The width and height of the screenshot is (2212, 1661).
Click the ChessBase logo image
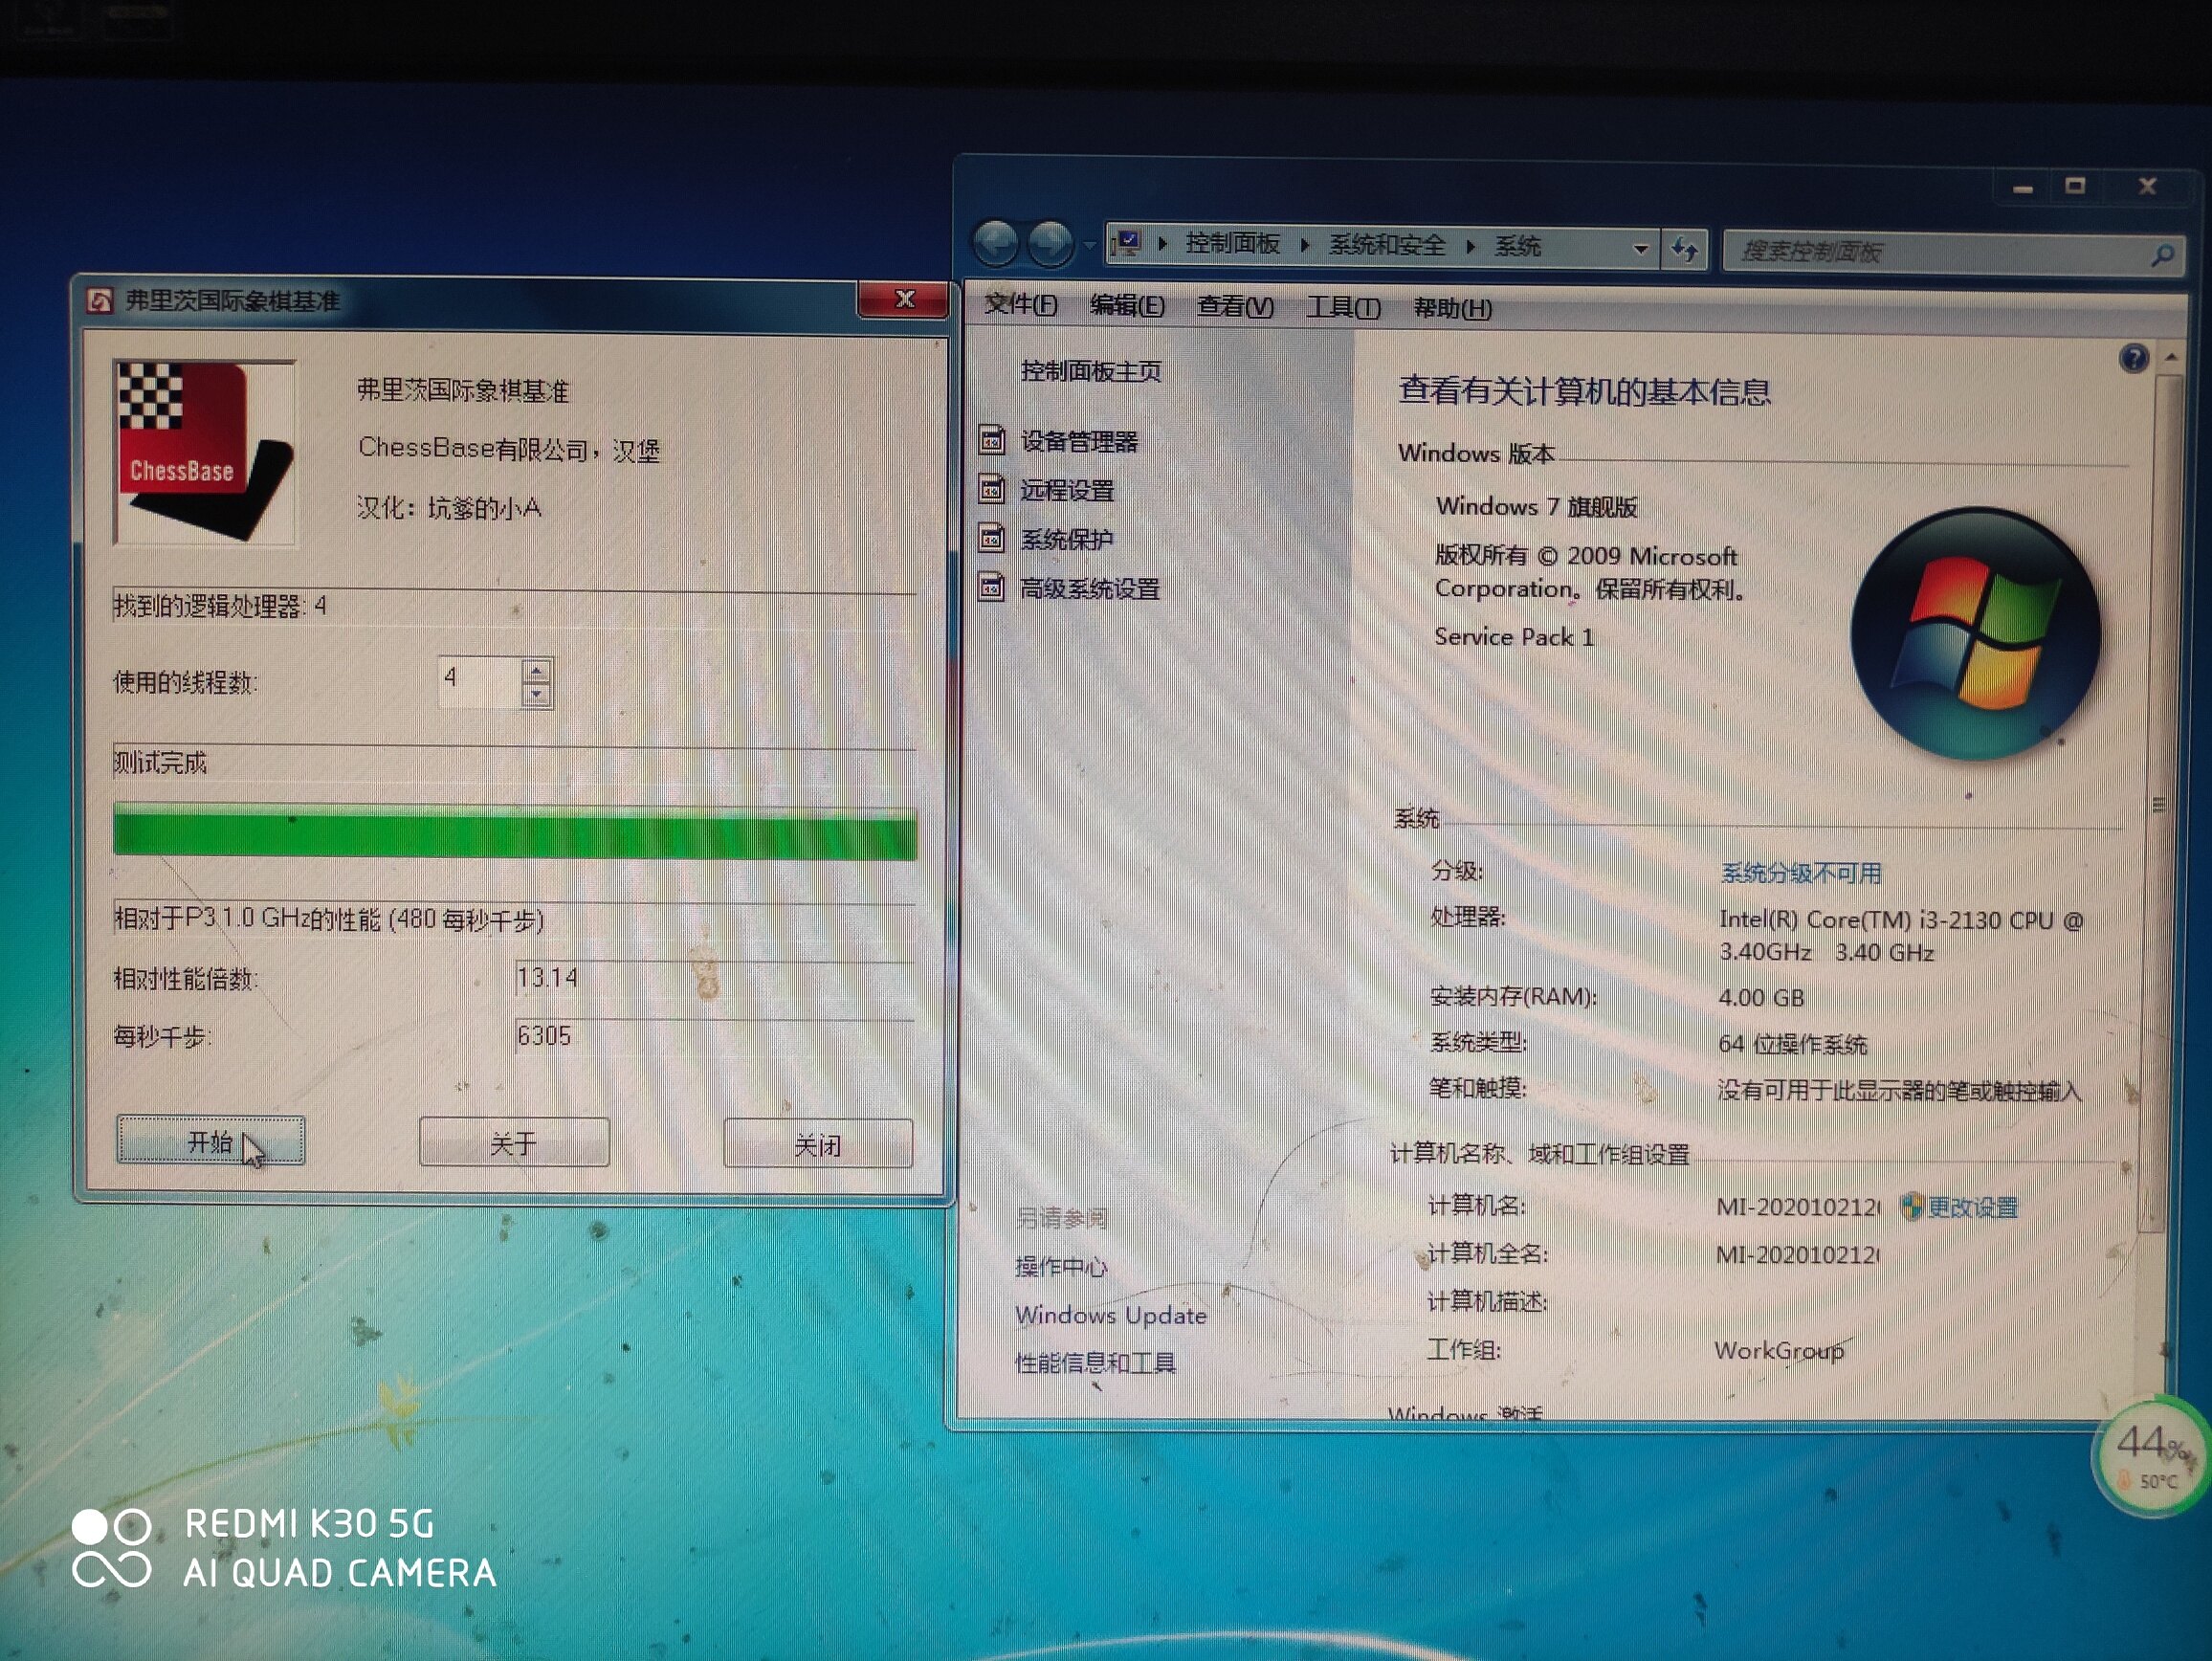(204, 452)
